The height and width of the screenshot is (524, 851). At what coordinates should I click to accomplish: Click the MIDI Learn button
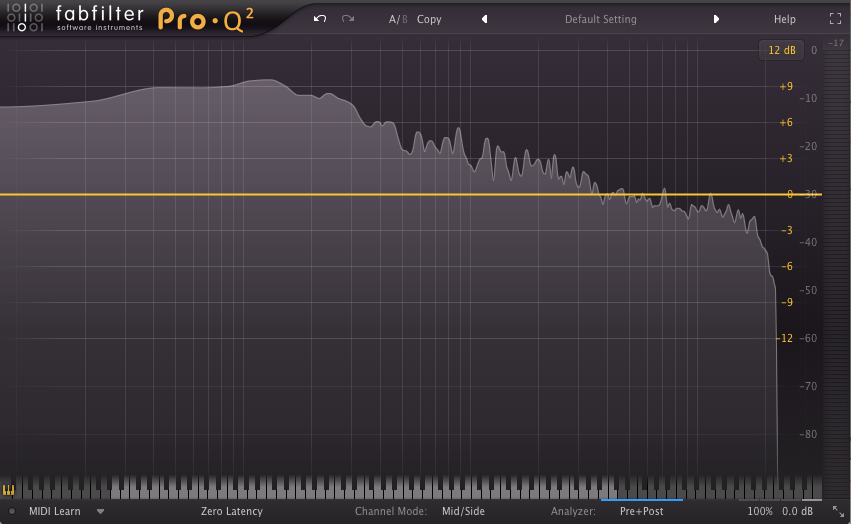[55, 511]
